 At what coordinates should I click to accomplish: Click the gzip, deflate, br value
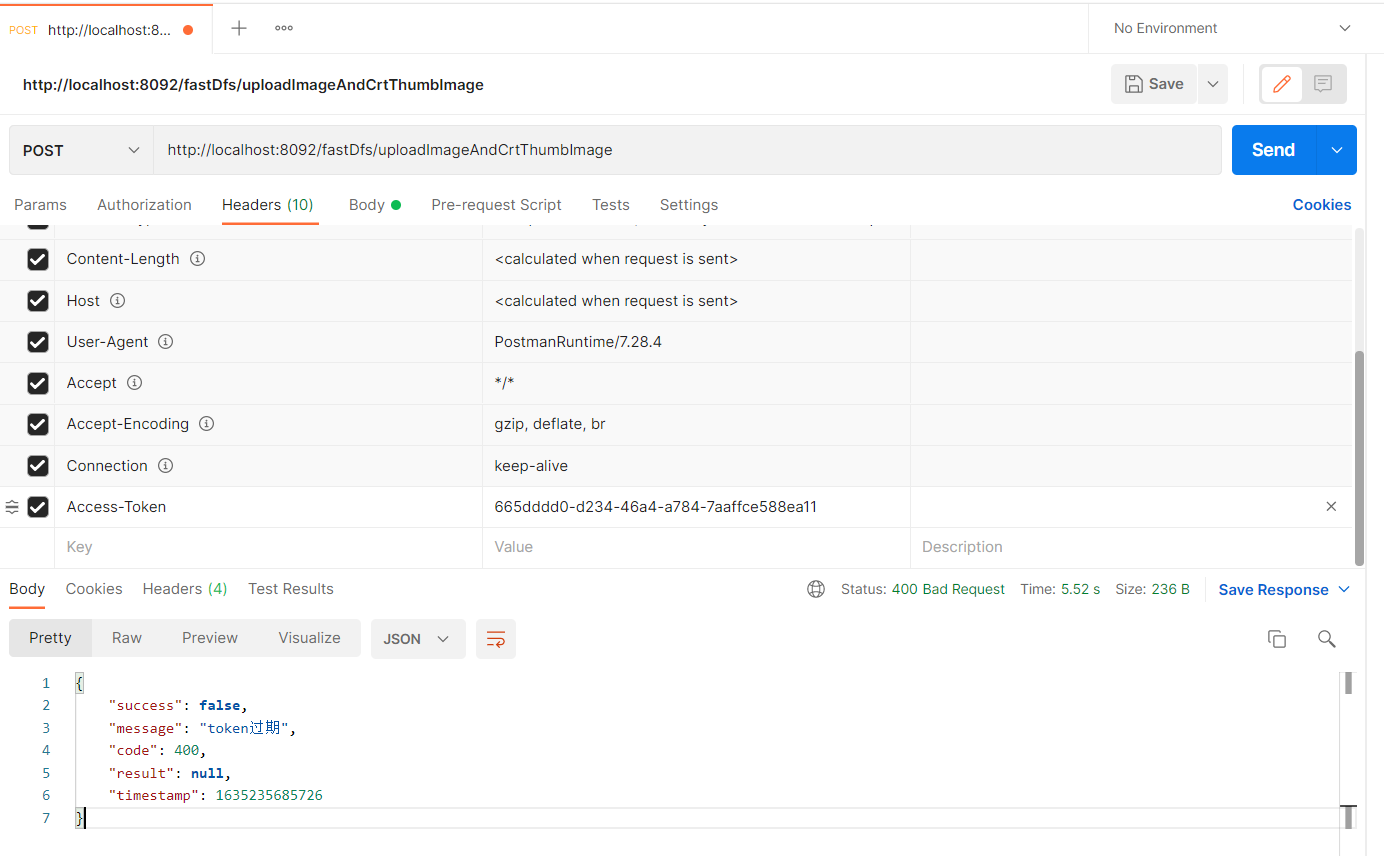click(x=550, y=424)
